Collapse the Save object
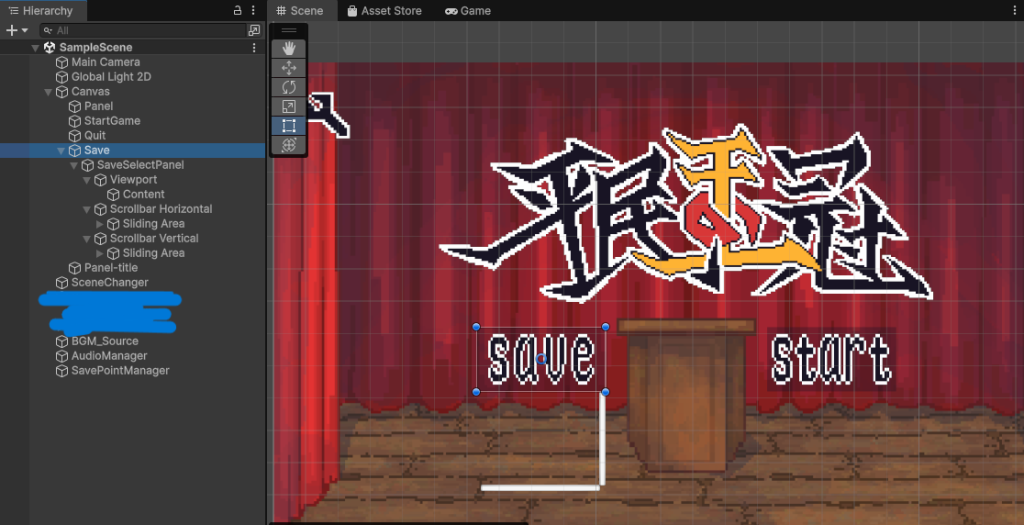Image resolution: width=1024 pixels, height=525 pixels. tap(61, 151)
